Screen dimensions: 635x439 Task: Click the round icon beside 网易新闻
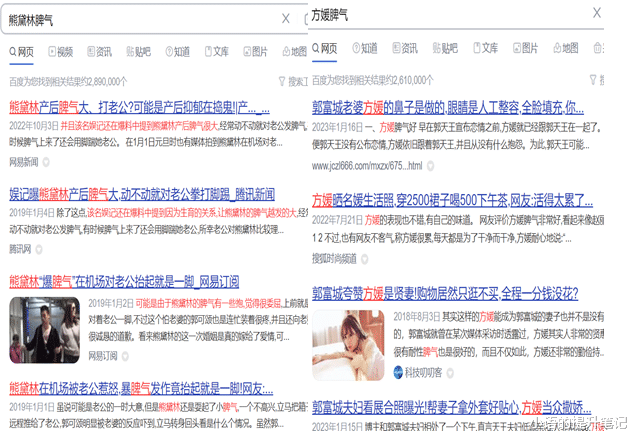coord(46,162)
